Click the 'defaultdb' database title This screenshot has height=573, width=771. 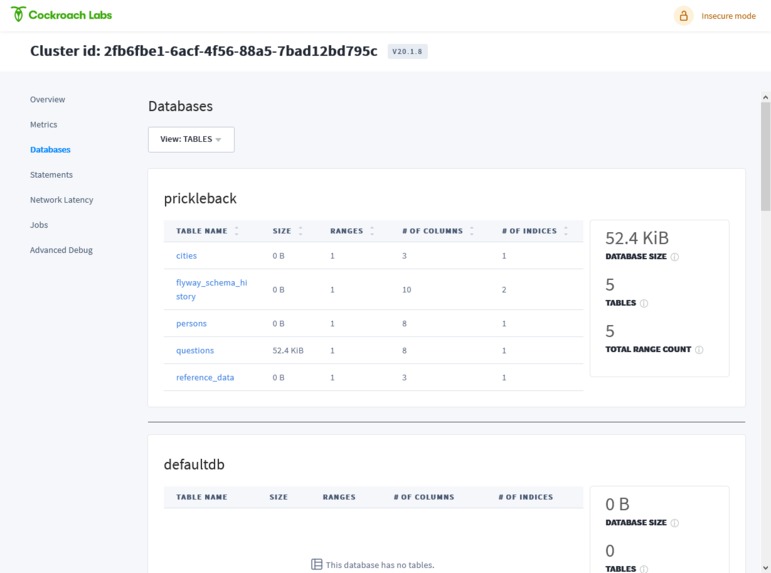194,464
